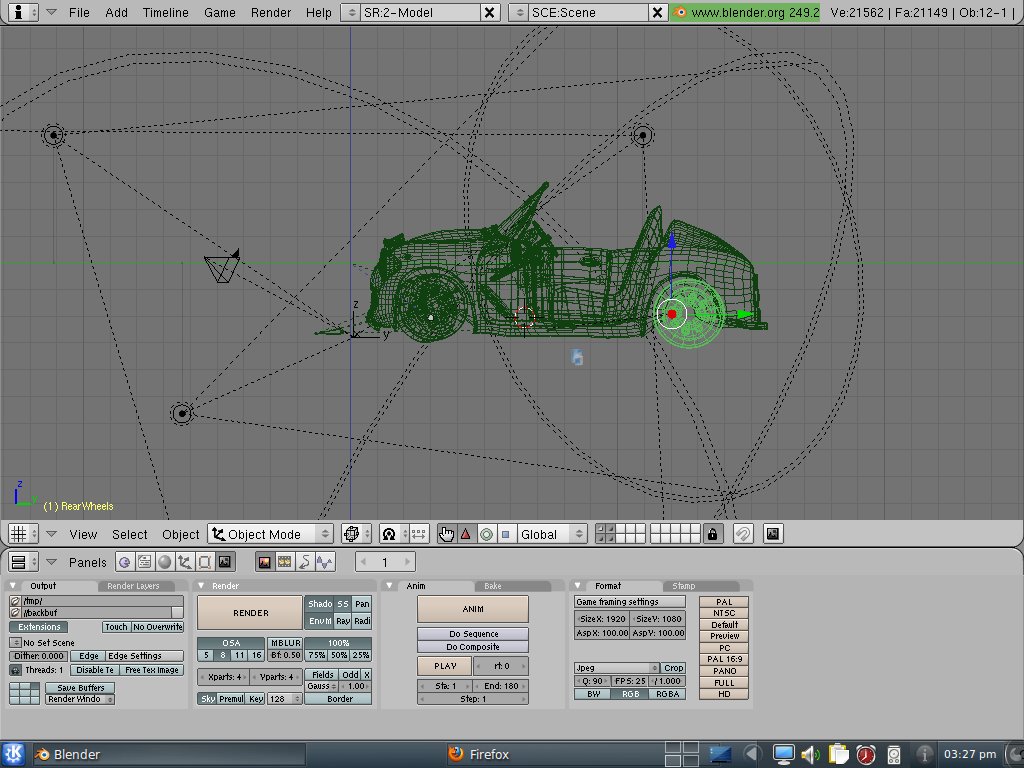Open the Select menu in 3D header

pos(129,535)
